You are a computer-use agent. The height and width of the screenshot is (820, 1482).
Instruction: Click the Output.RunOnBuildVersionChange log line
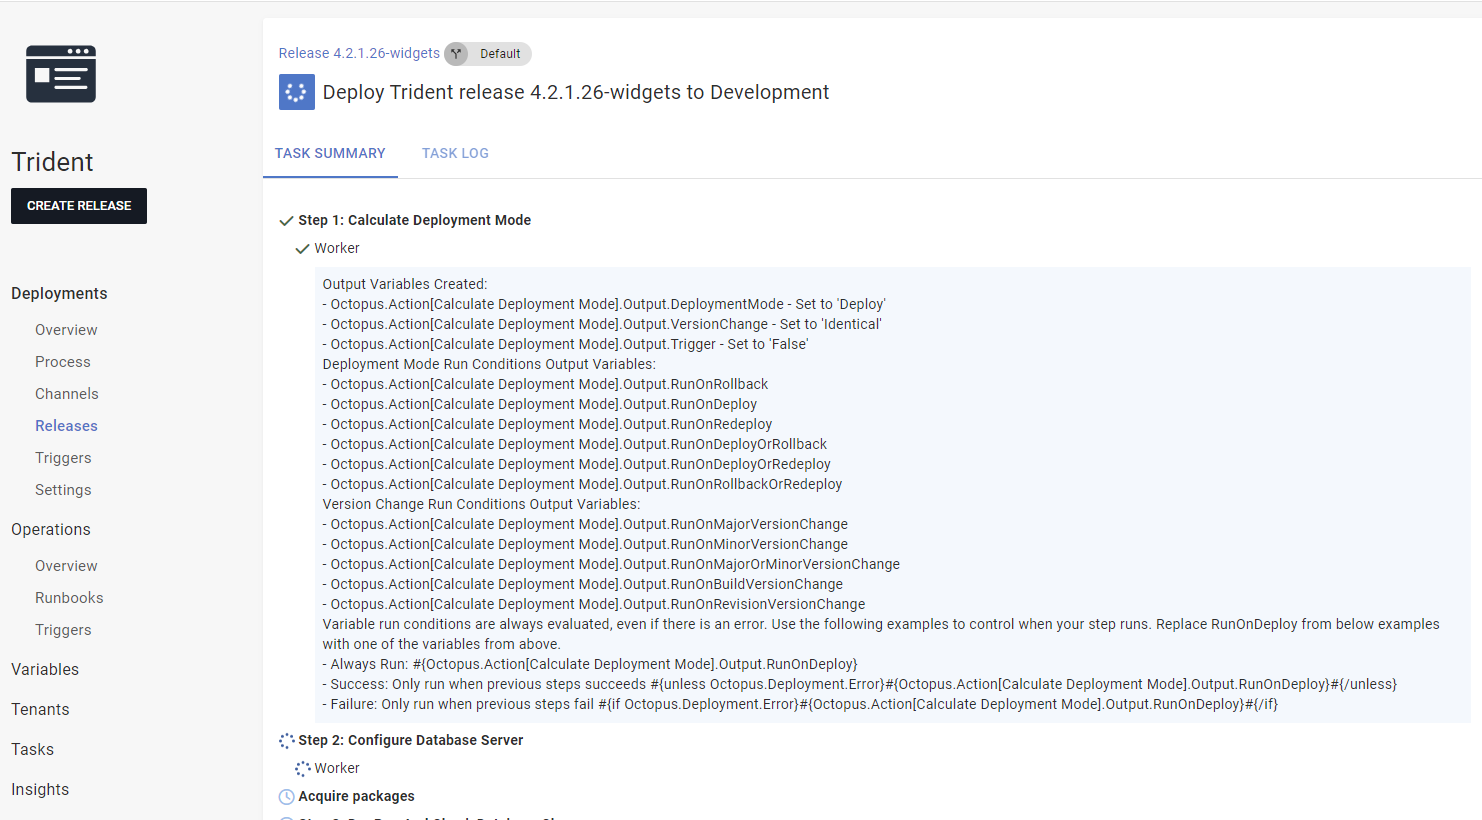[x=582, y=584]
